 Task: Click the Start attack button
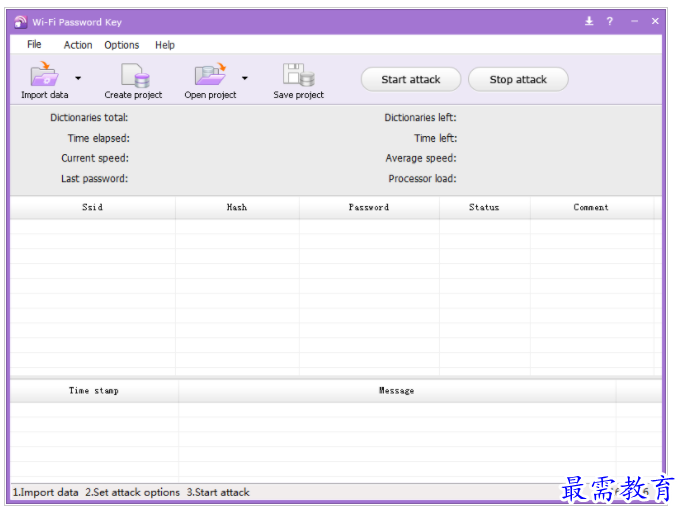pyautogui.click(x=411, y=79)
